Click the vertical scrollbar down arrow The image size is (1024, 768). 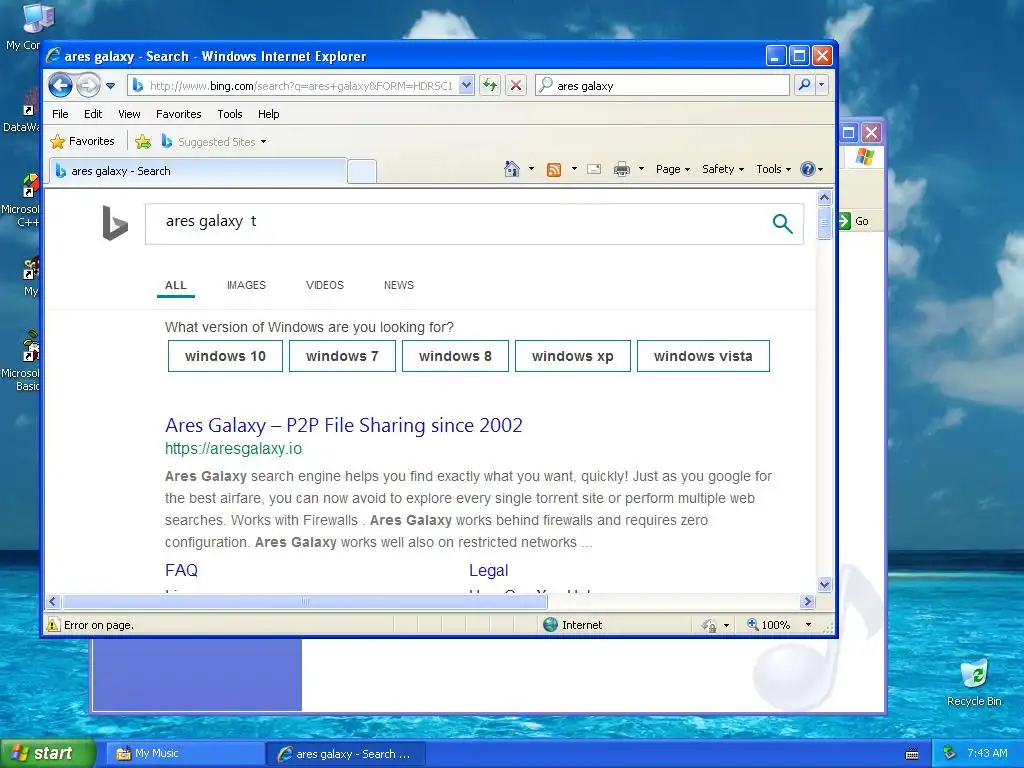[x=824, y=584]
